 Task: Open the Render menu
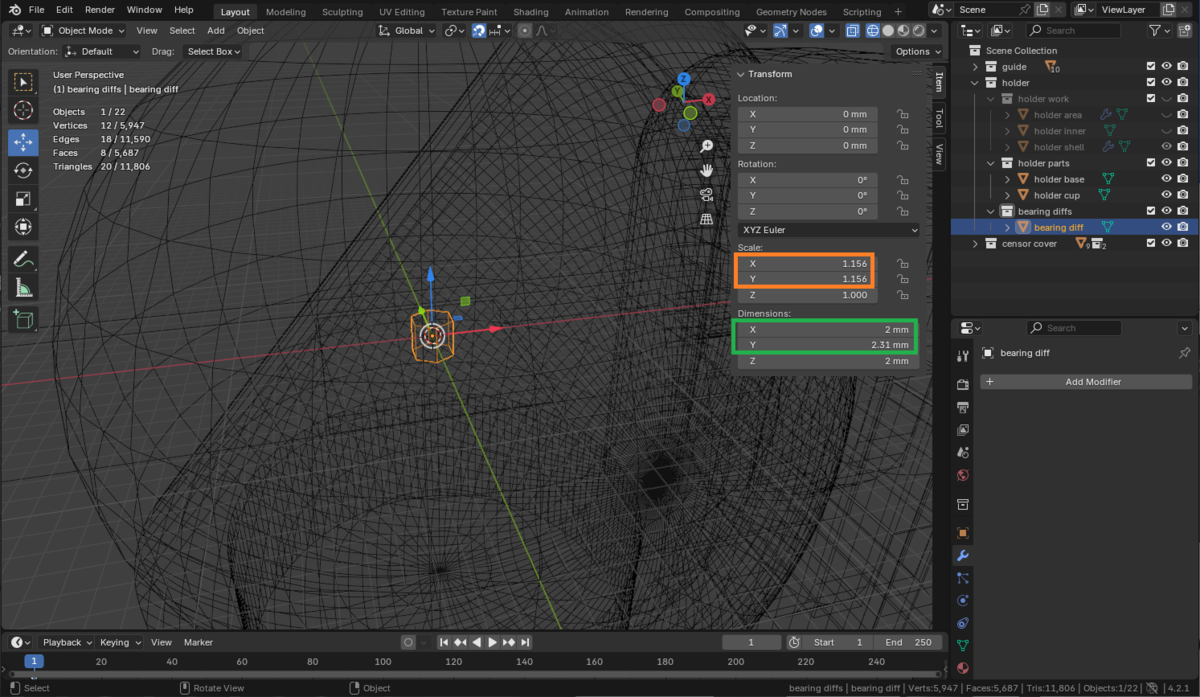click(100, 10)
